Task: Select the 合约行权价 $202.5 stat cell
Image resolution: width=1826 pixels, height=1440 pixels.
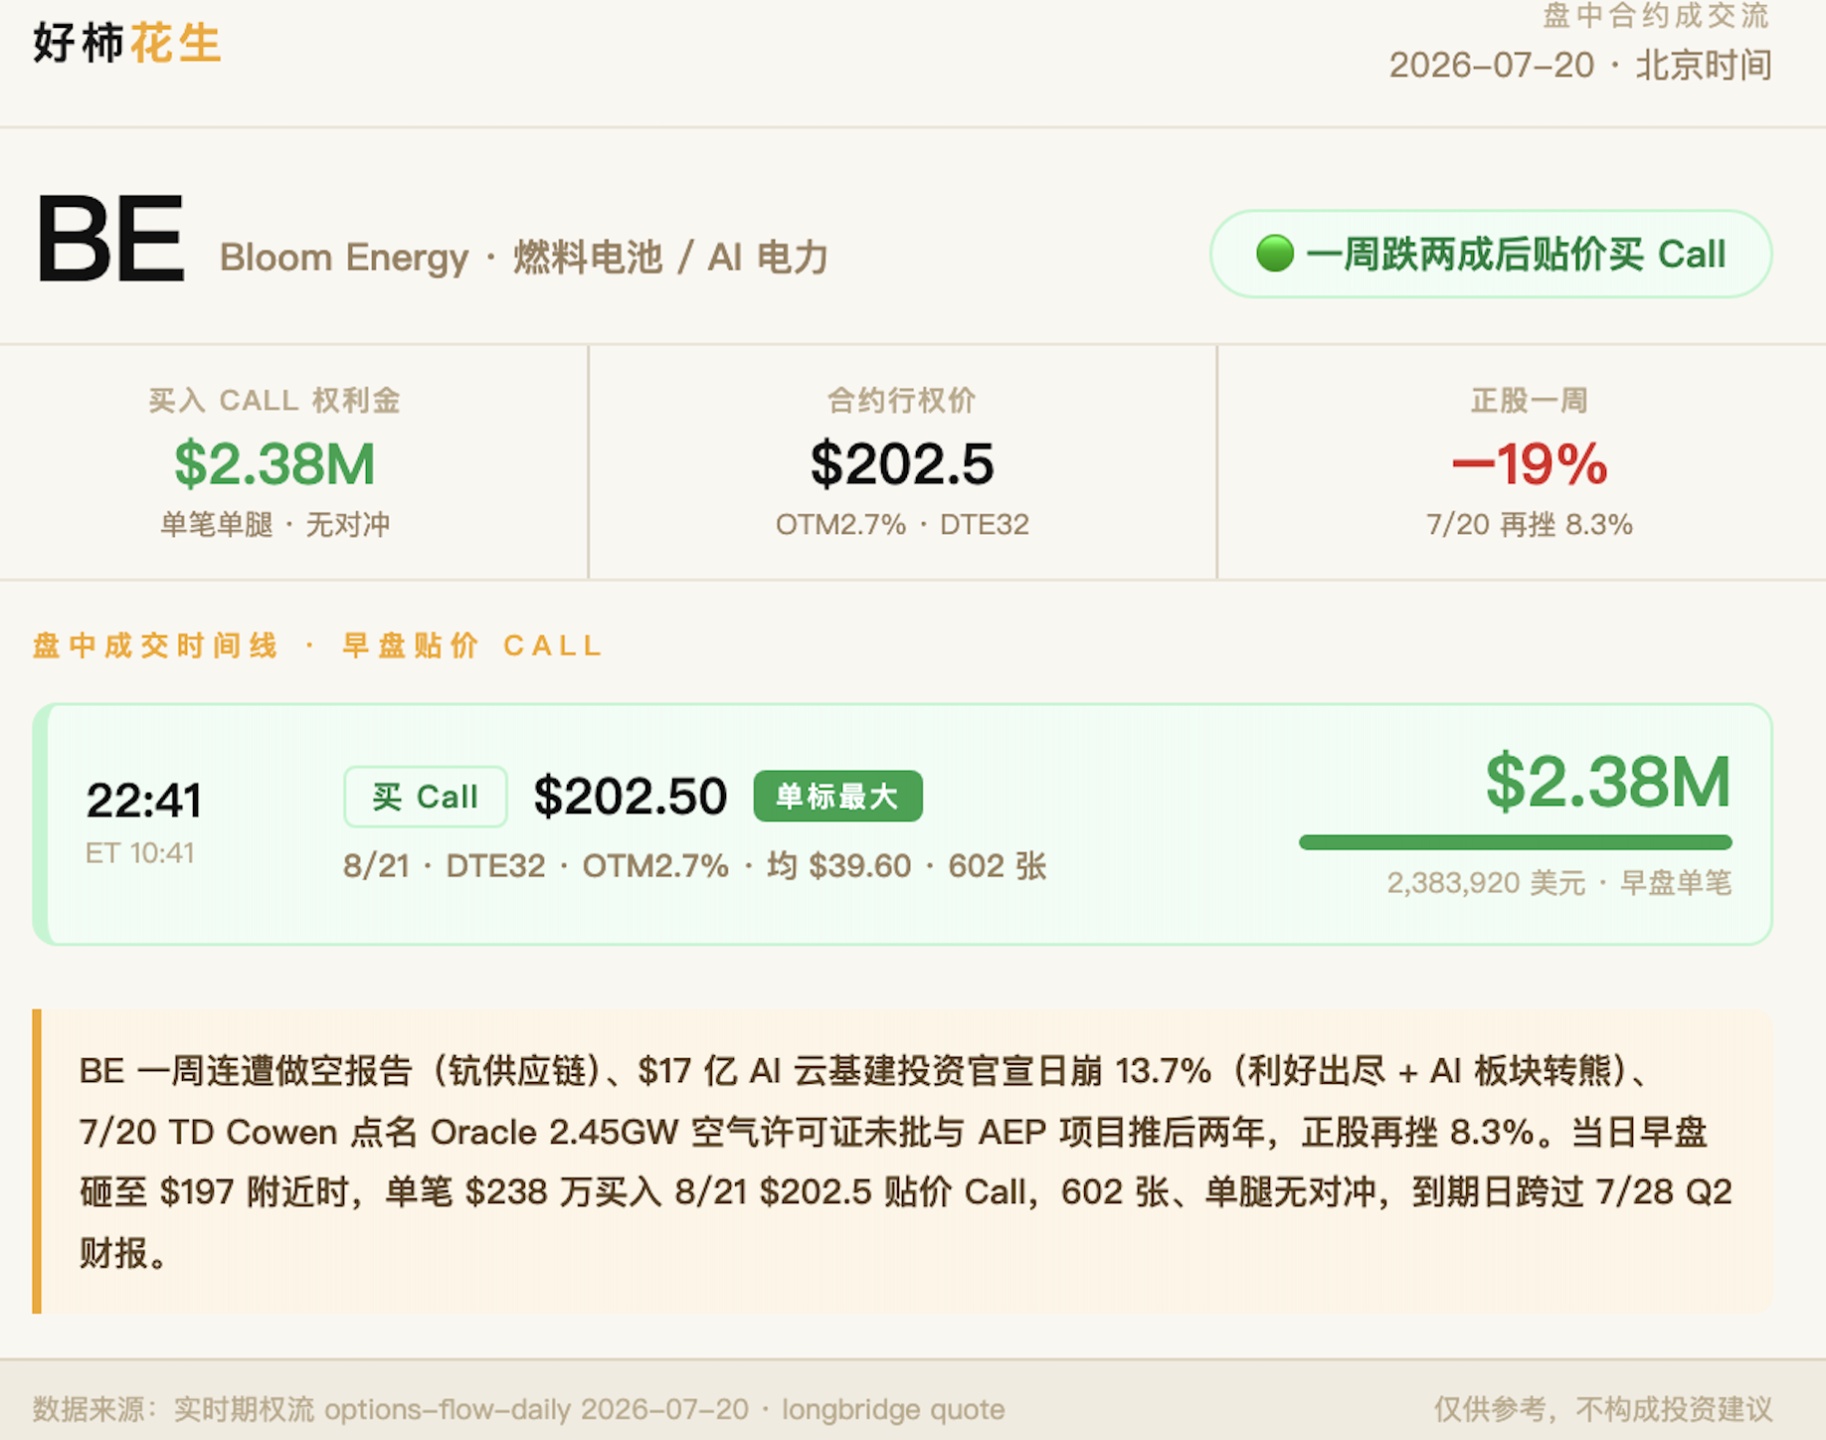Action: [902, 462]
